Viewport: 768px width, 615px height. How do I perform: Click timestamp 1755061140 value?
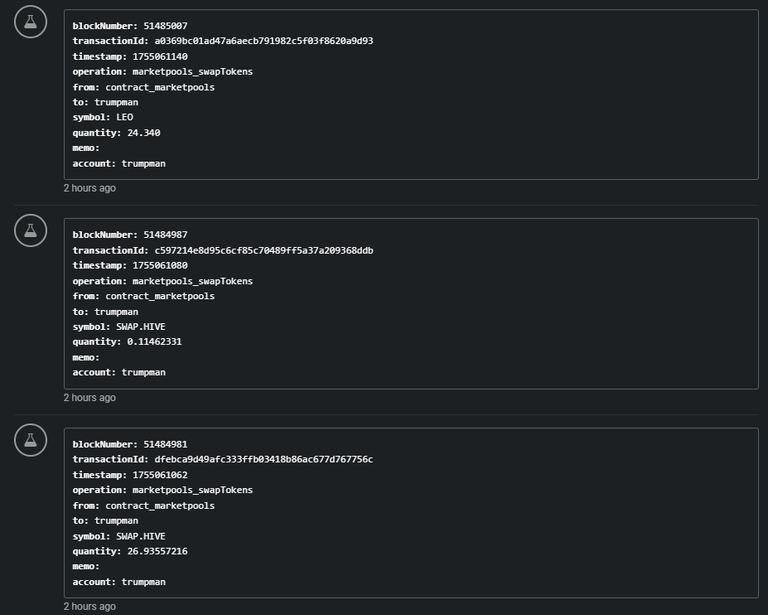pyautogui.click(x=160, y=57)
